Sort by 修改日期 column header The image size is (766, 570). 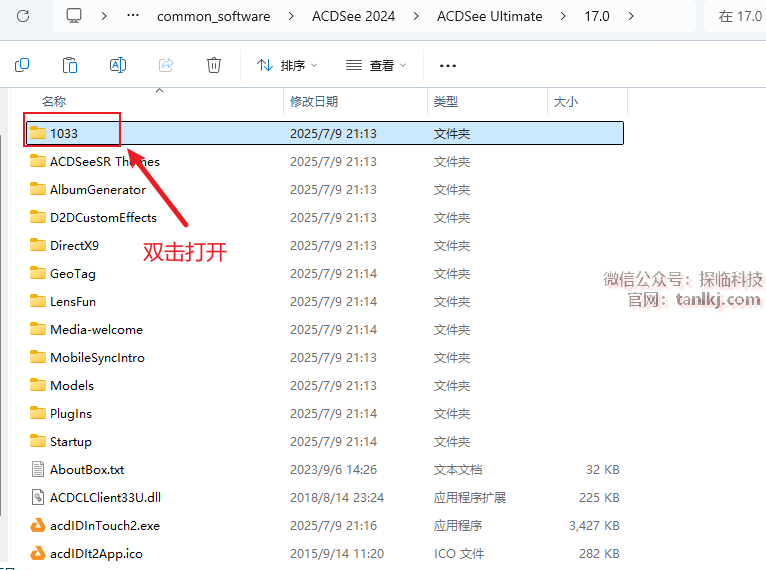coord(314,102)
